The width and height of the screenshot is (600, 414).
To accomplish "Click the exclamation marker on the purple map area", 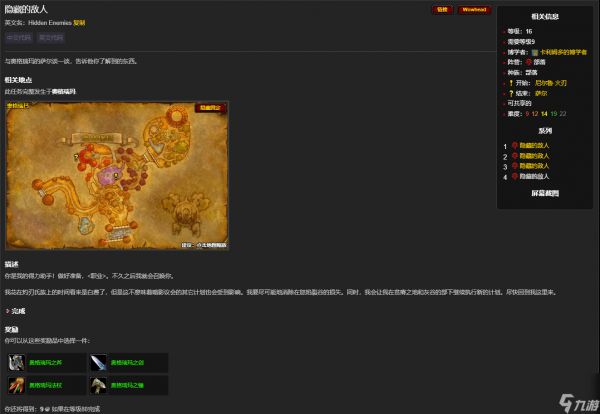I will click(116, 176).
